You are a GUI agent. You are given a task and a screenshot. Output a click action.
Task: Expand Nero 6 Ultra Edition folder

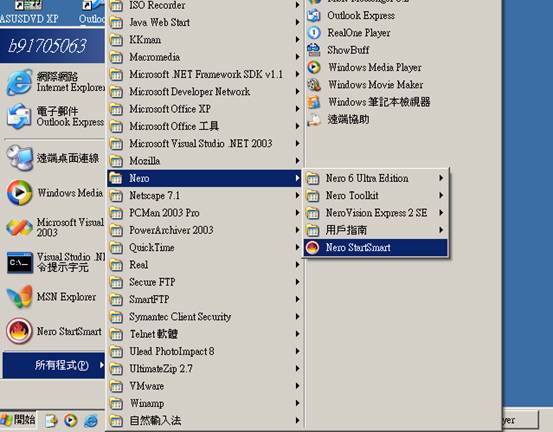[376, 178]
